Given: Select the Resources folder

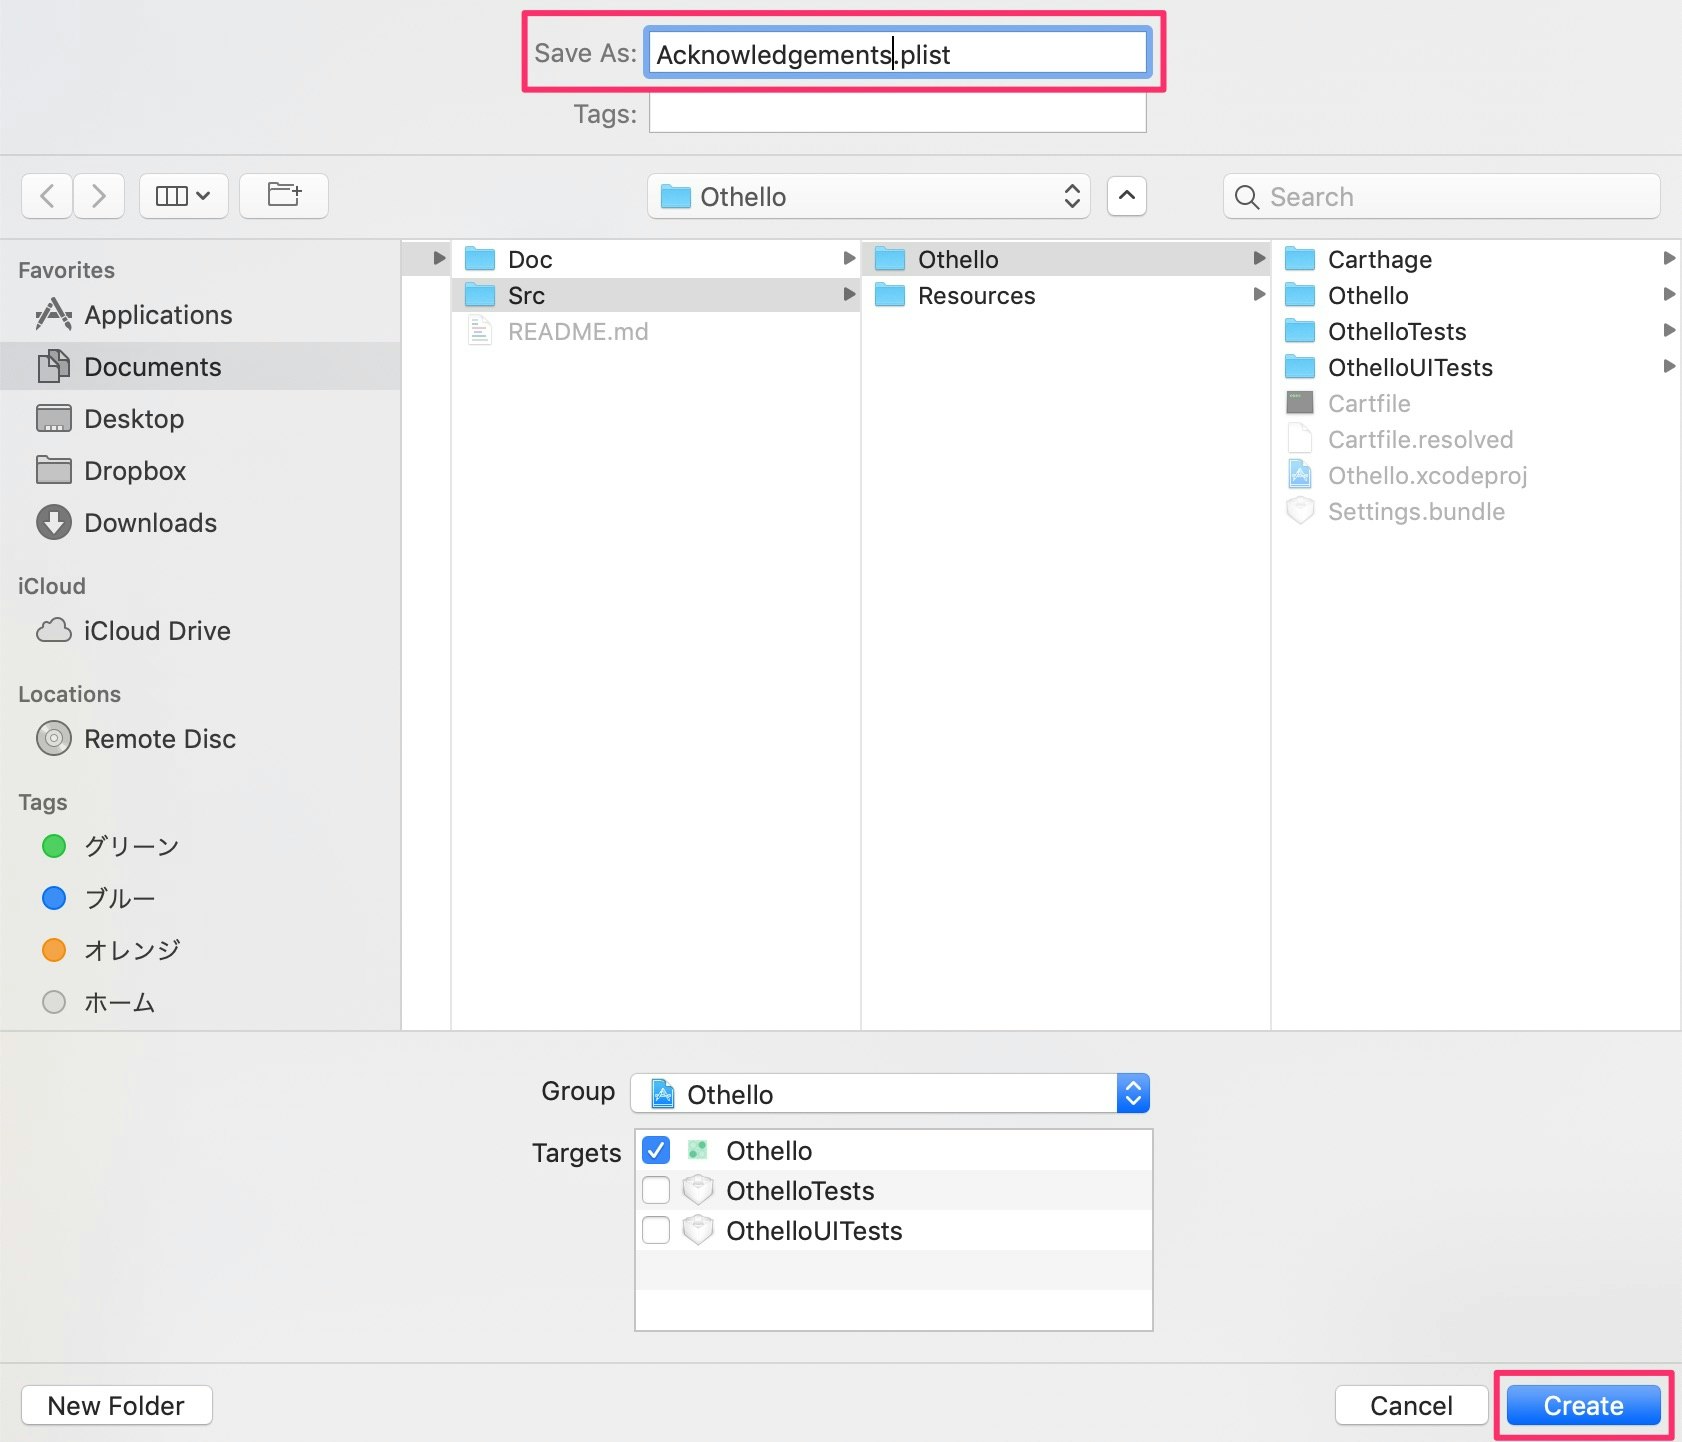Looking at the screenshot, I should (x=1066, y=296).
